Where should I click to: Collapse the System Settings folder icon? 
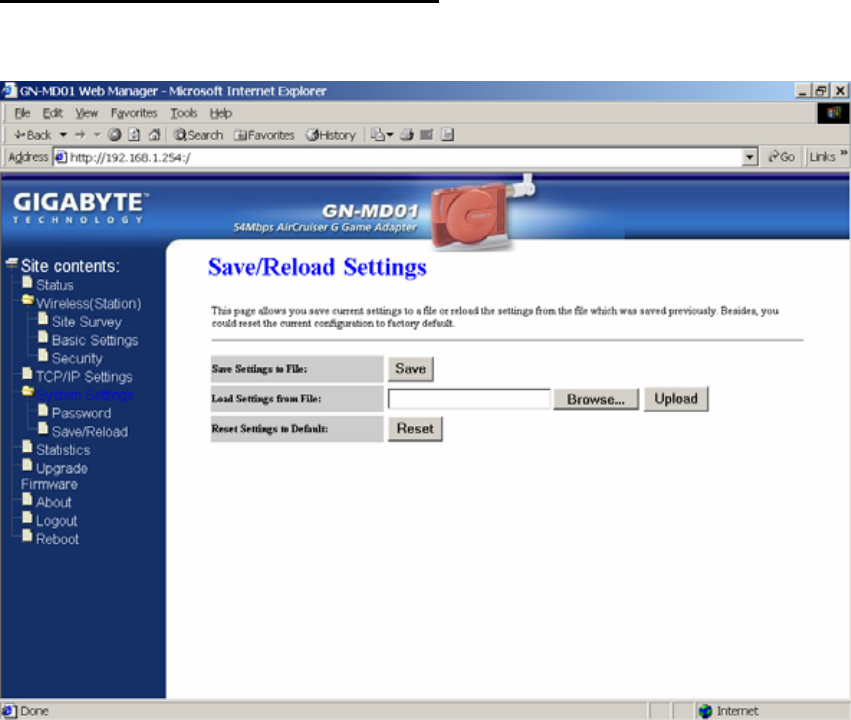pyautogui.click(x=28, y=391)
